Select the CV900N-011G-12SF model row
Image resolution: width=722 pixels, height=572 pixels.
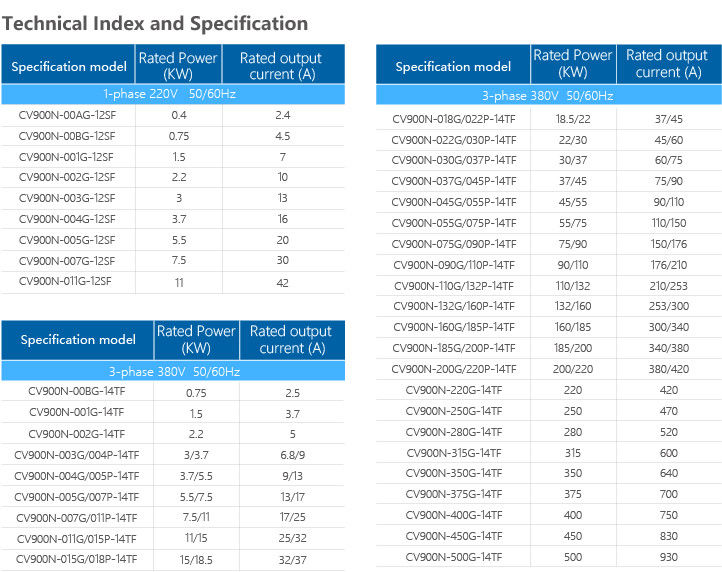[x=66, y=282]
